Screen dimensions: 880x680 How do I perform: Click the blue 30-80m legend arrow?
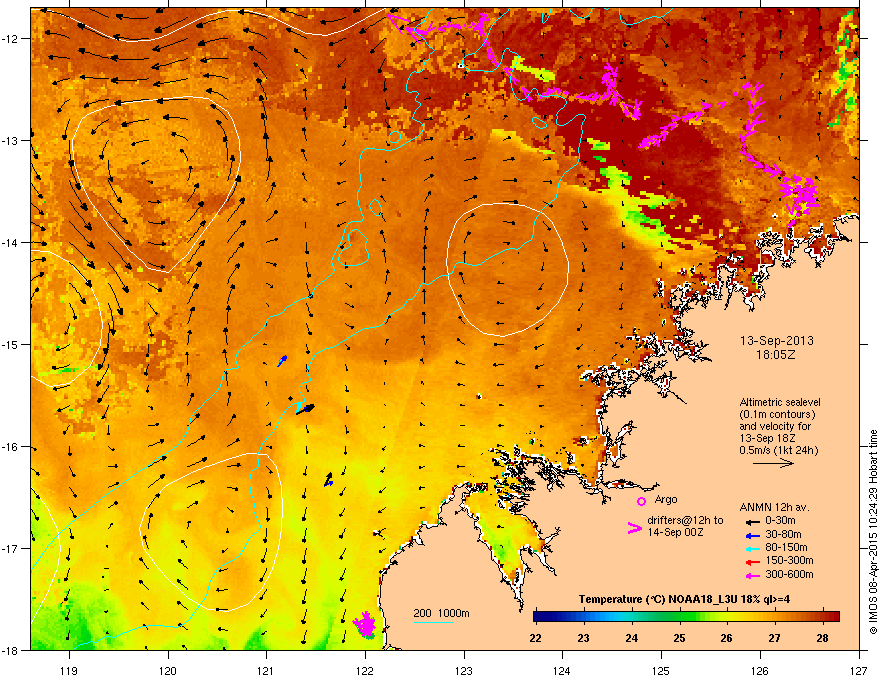click(753, 536)
